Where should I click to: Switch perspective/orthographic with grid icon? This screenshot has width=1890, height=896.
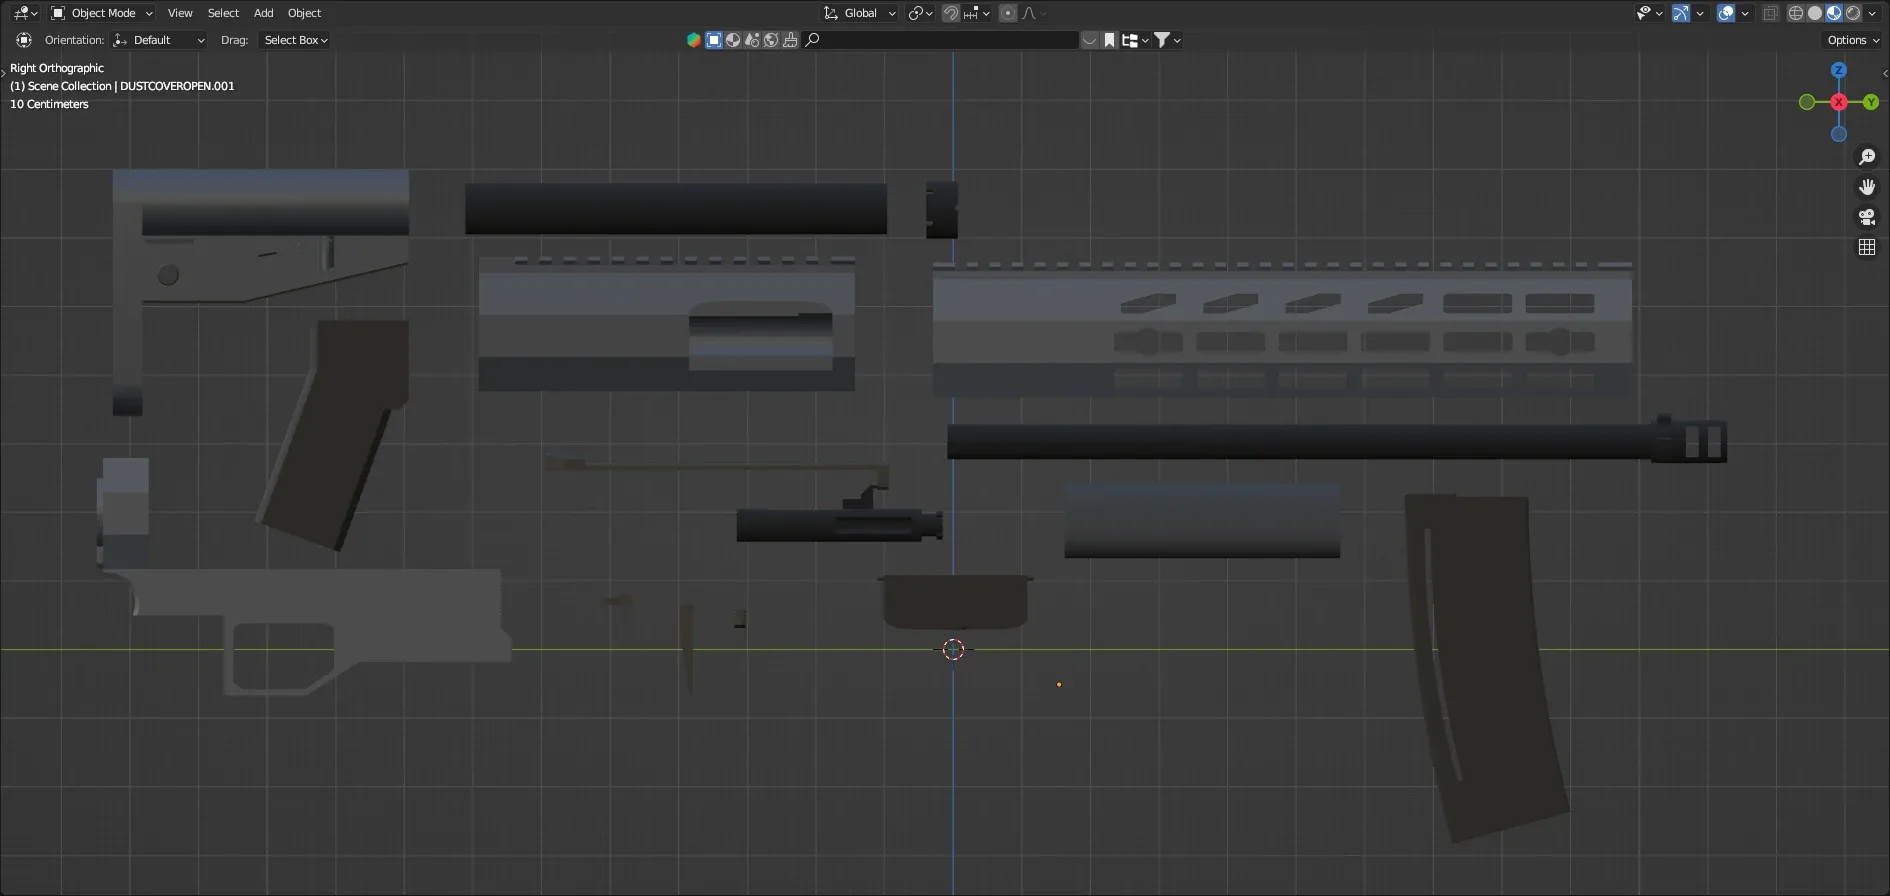tap(1866, 247)
